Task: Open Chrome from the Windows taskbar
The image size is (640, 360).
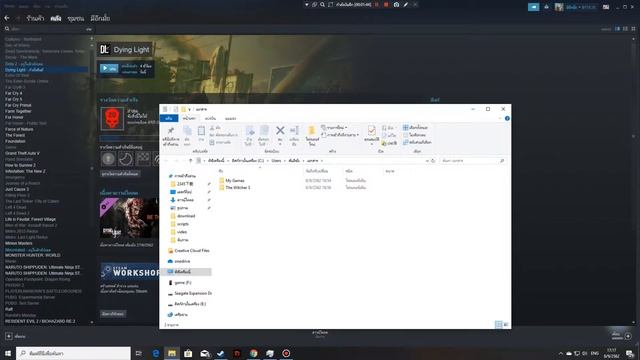Action: 253,353
